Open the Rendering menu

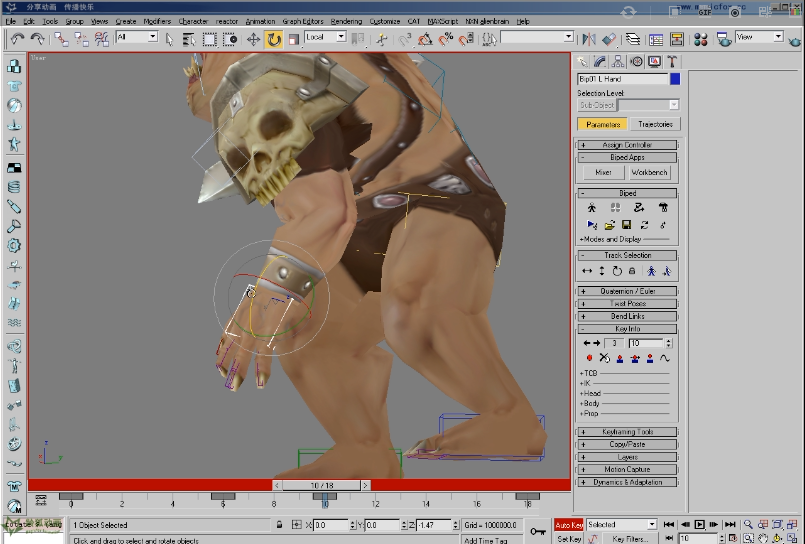click(x=346, y=21)
